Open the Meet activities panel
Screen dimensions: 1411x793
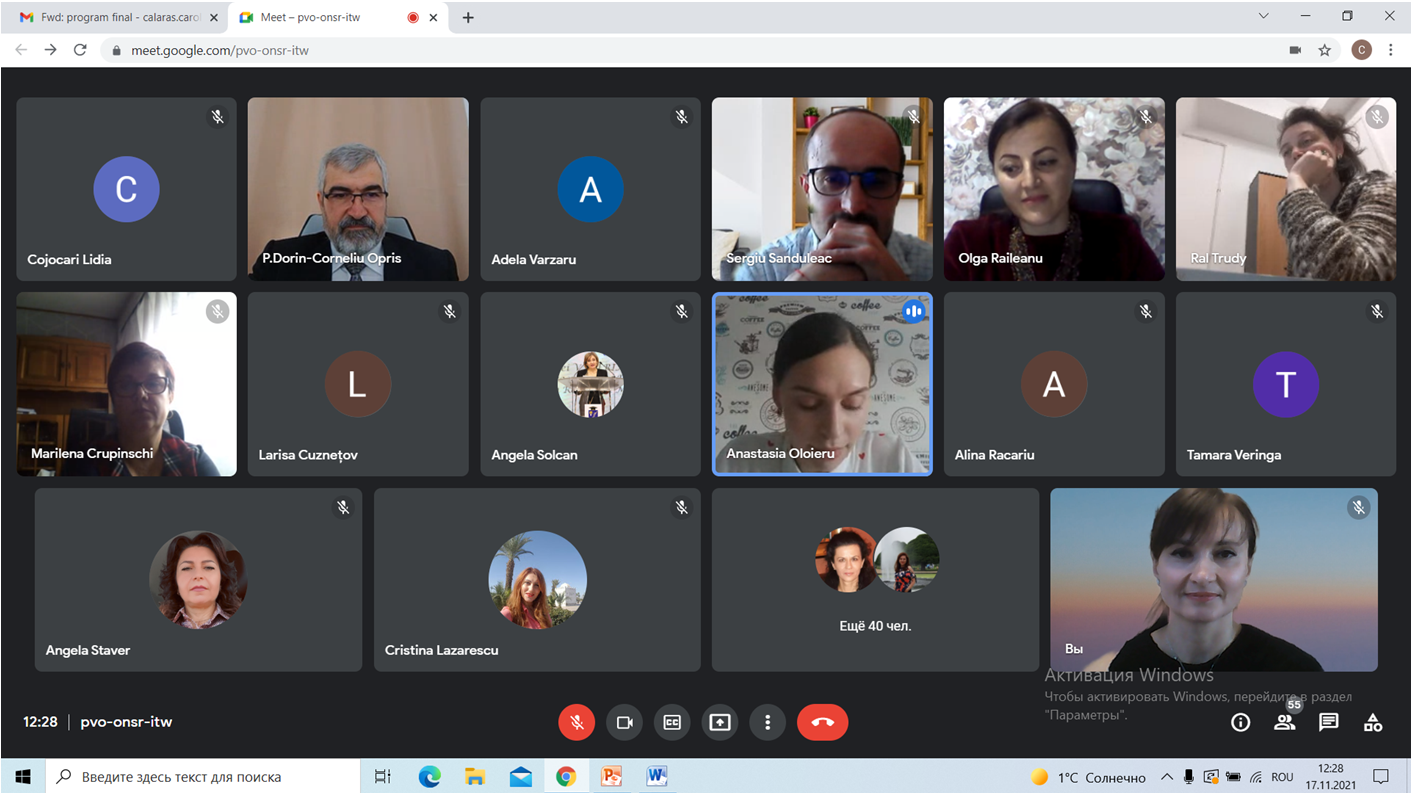click(1373, 722)
